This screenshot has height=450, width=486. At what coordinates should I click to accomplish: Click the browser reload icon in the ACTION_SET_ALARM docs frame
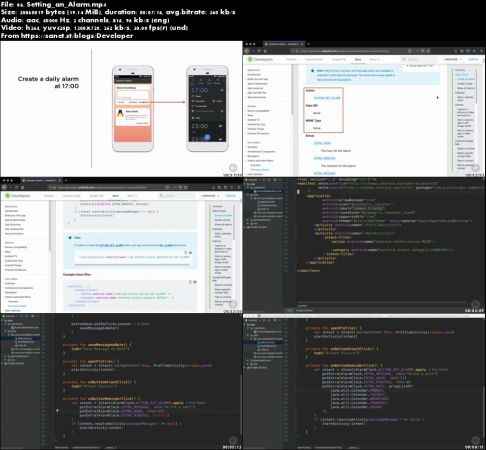click(259, 51)
